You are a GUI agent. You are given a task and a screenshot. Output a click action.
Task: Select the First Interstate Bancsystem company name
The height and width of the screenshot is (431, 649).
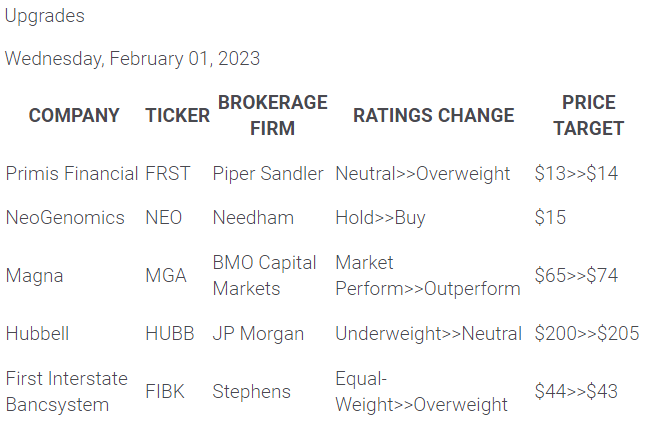(x=67, y=391)
